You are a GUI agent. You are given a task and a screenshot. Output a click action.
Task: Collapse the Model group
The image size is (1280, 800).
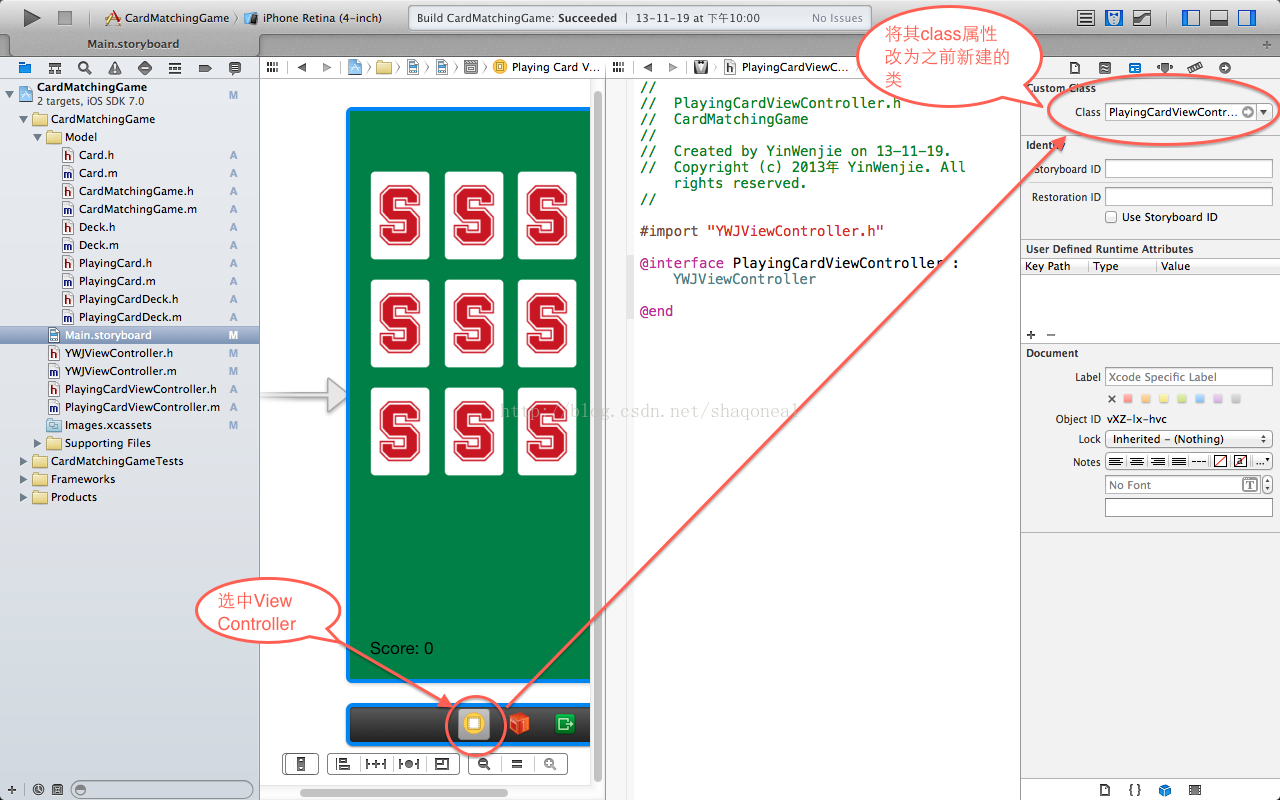tap(38, 137)
